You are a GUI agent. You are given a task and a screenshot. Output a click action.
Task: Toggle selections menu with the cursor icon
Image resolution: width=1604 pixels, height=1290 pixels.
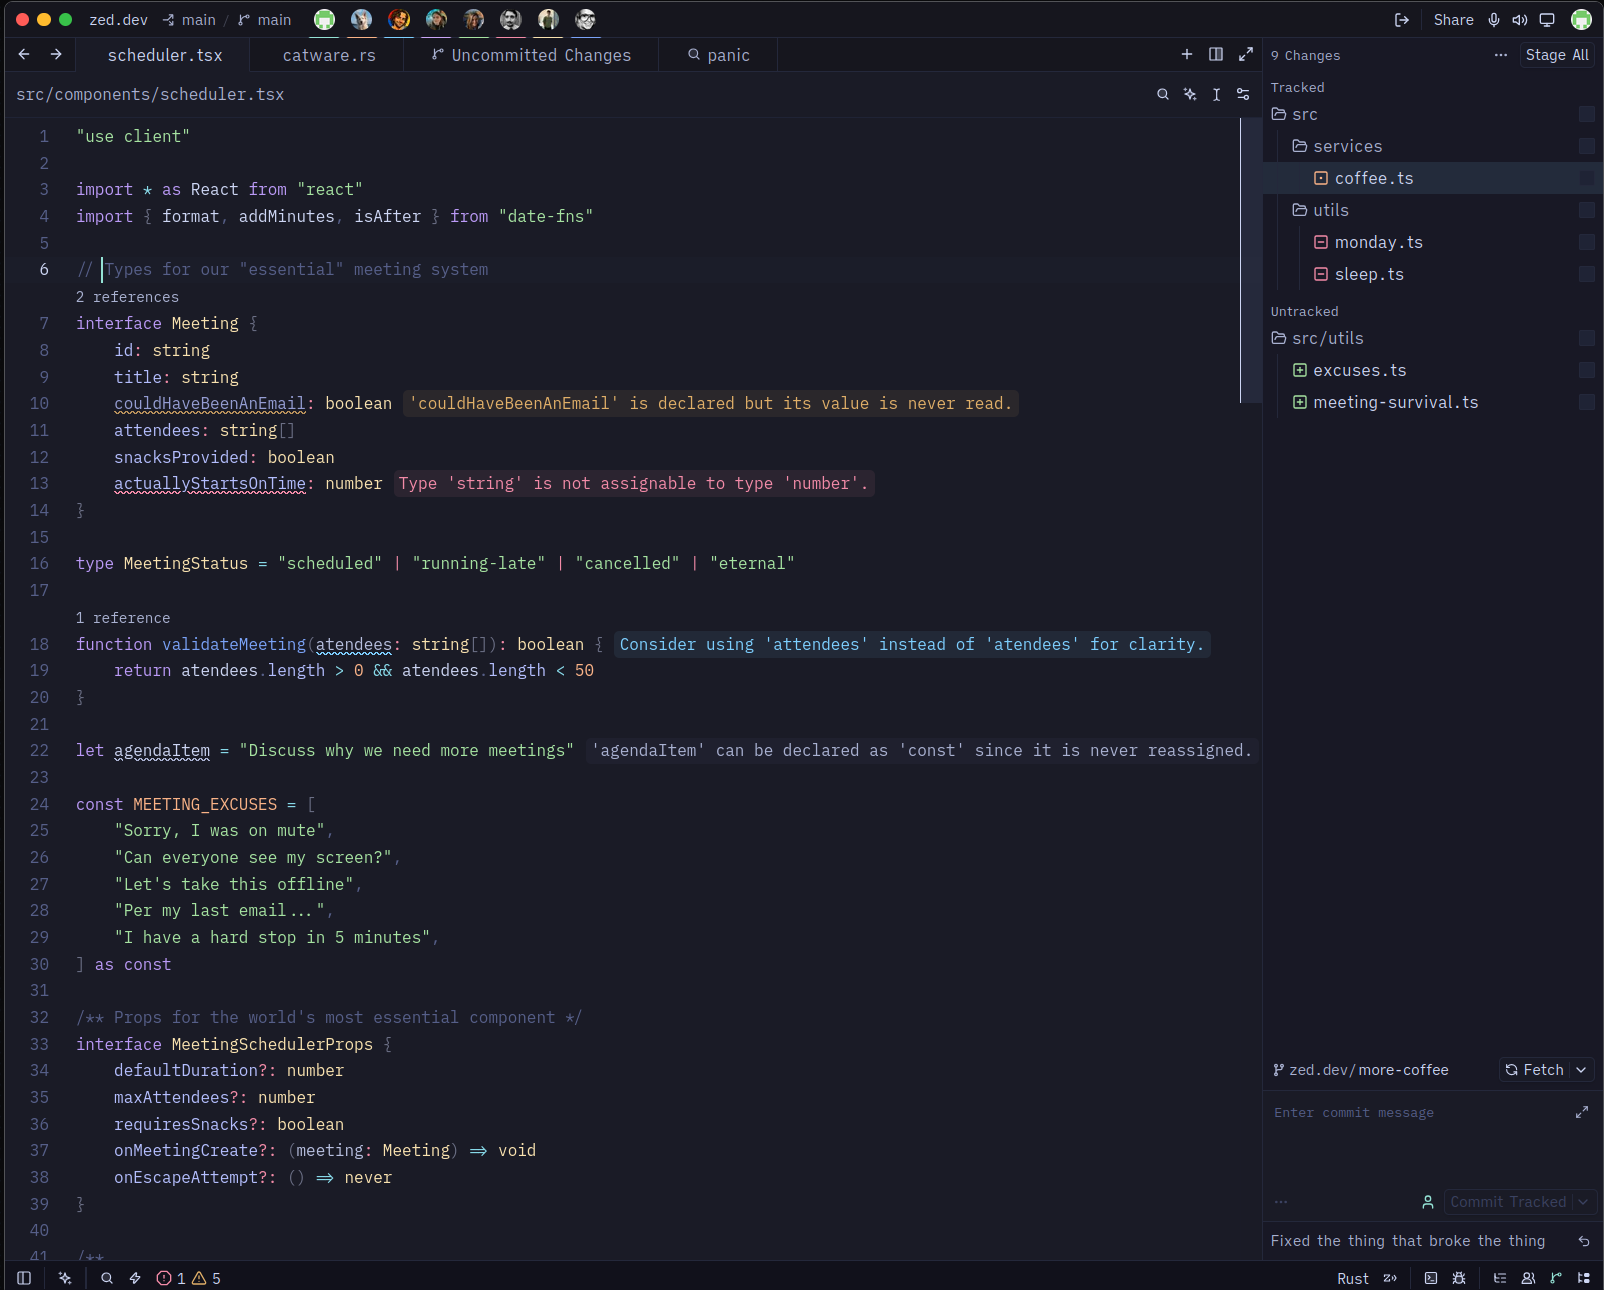pos(1216,94)
